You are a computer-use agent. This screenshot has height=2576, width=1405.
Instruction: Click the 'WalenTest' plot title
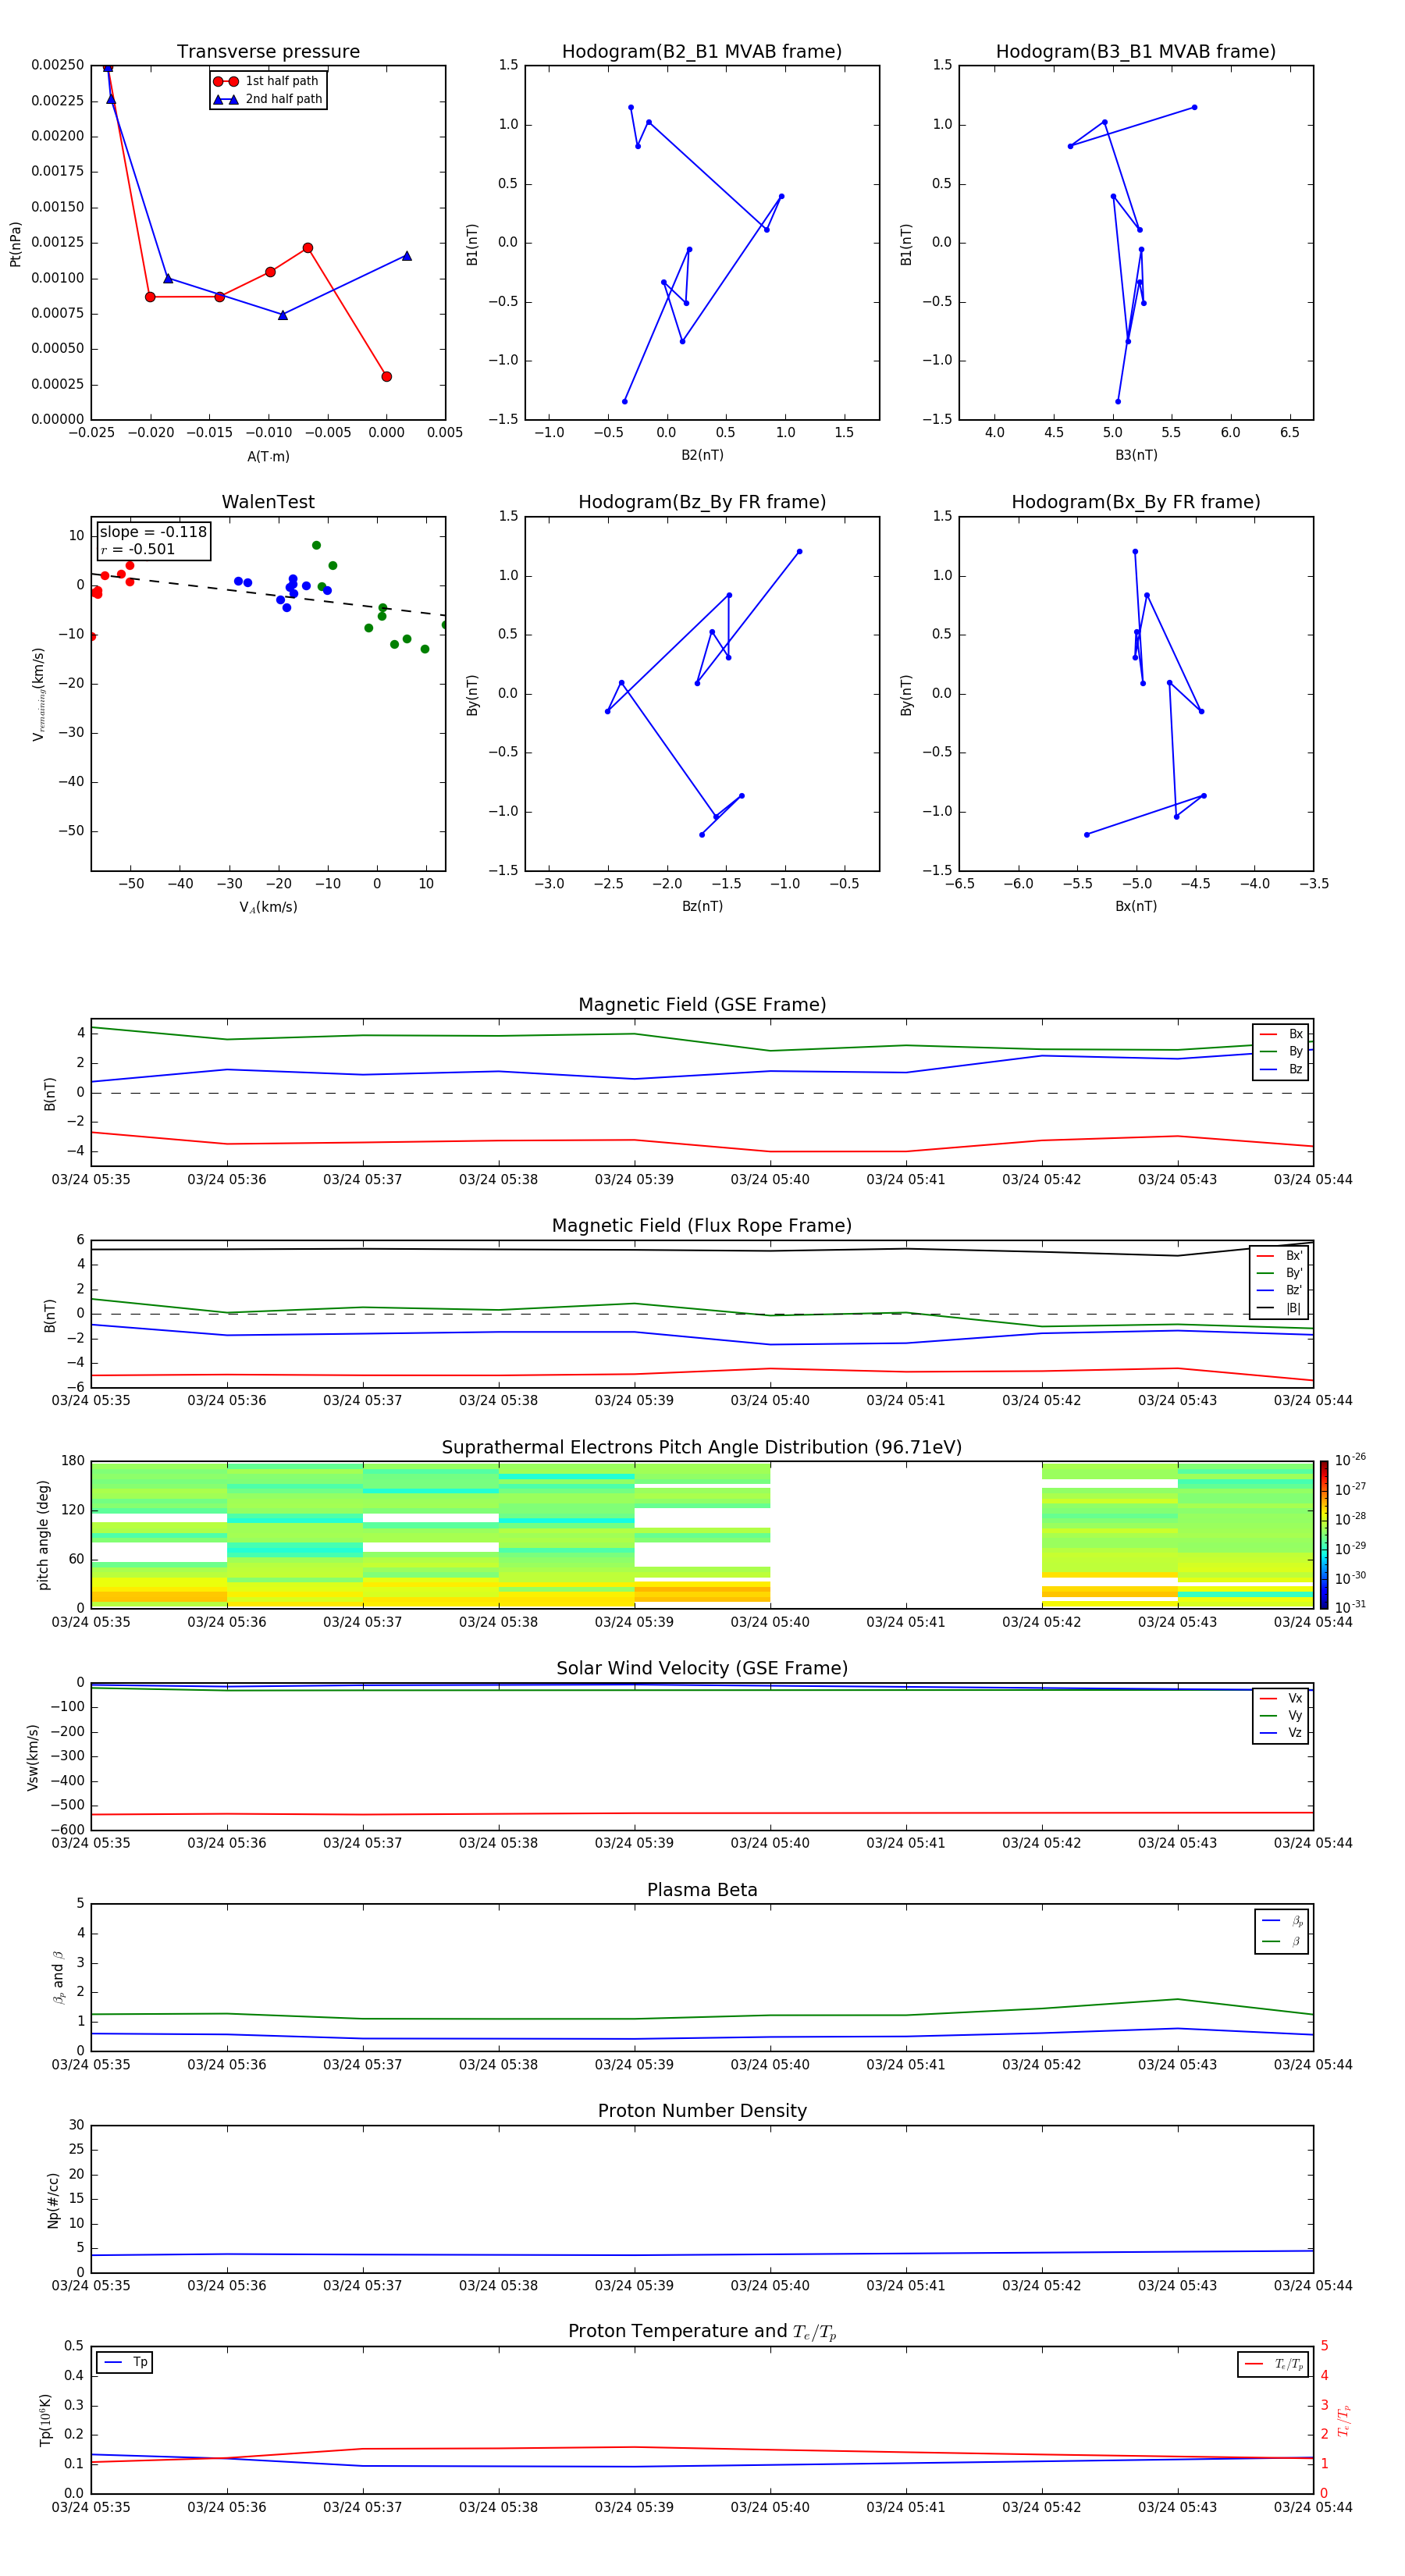268,502
